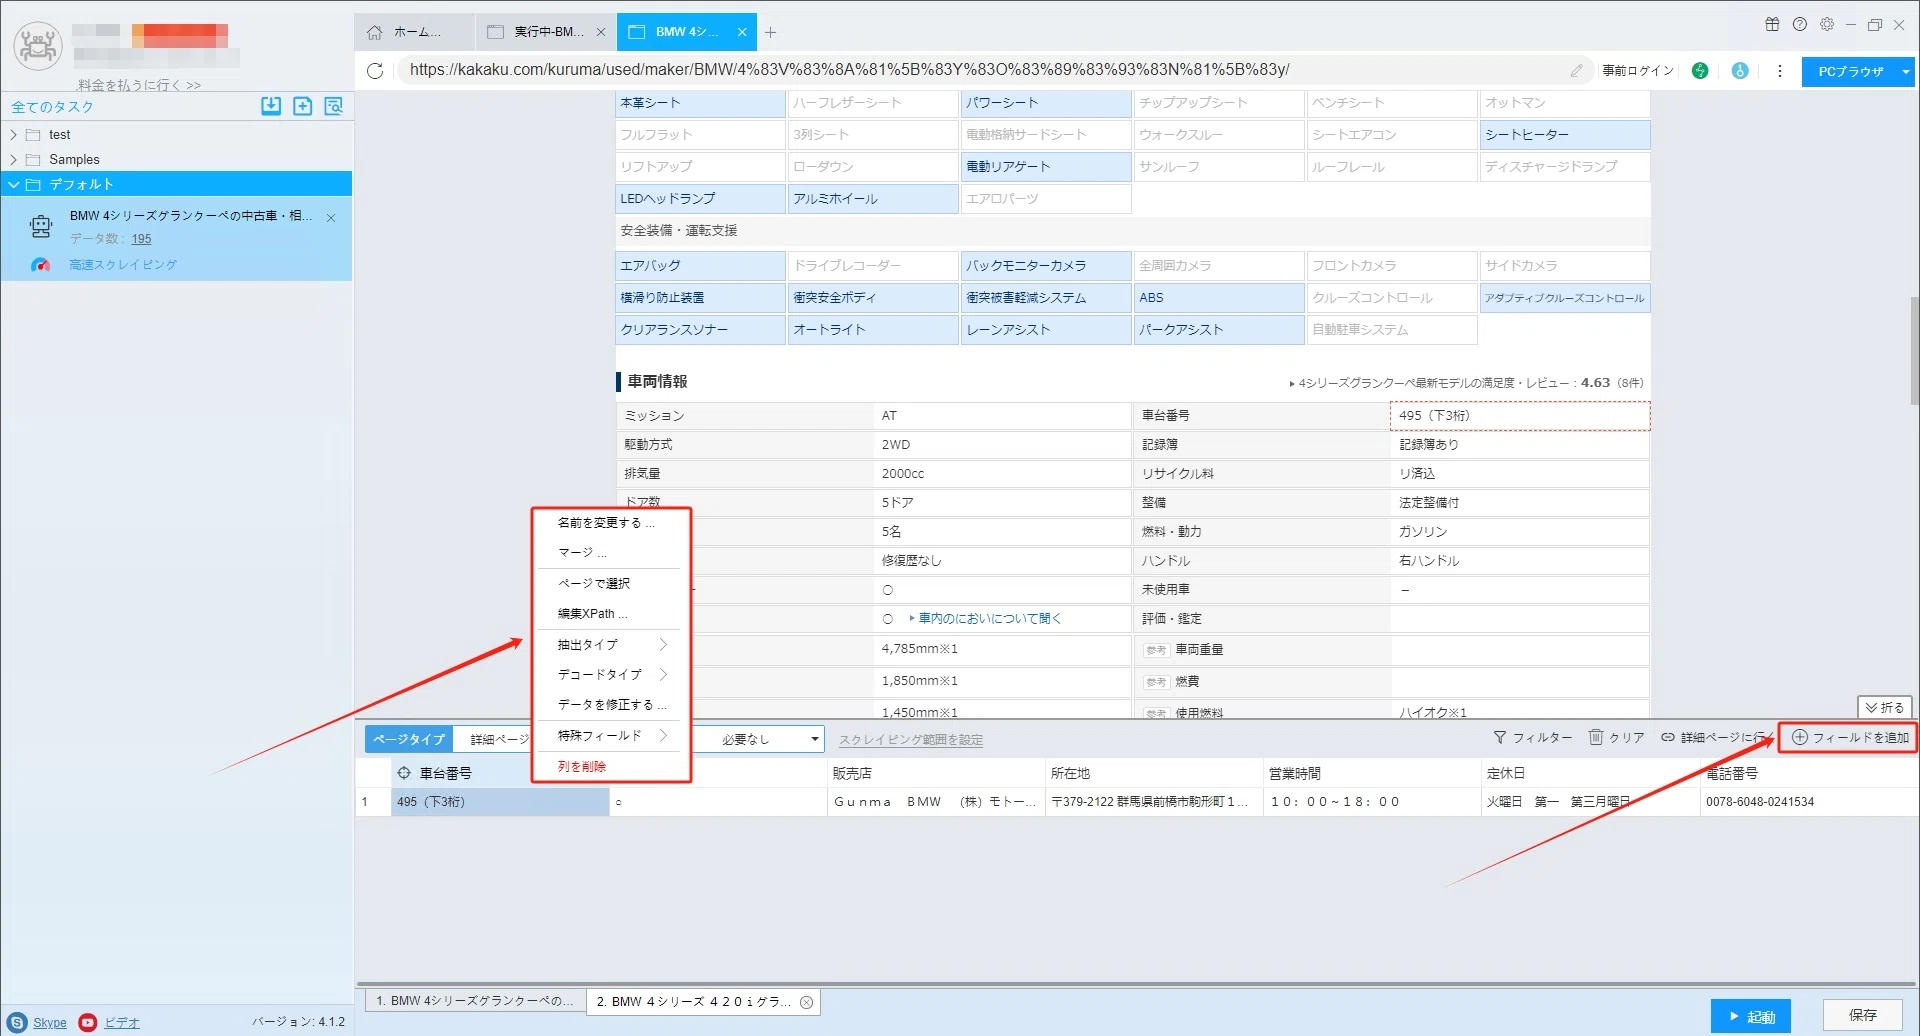Select 列を削除 in context menu
Viewport: 1920px width, 1036px height.
point(582,766)
